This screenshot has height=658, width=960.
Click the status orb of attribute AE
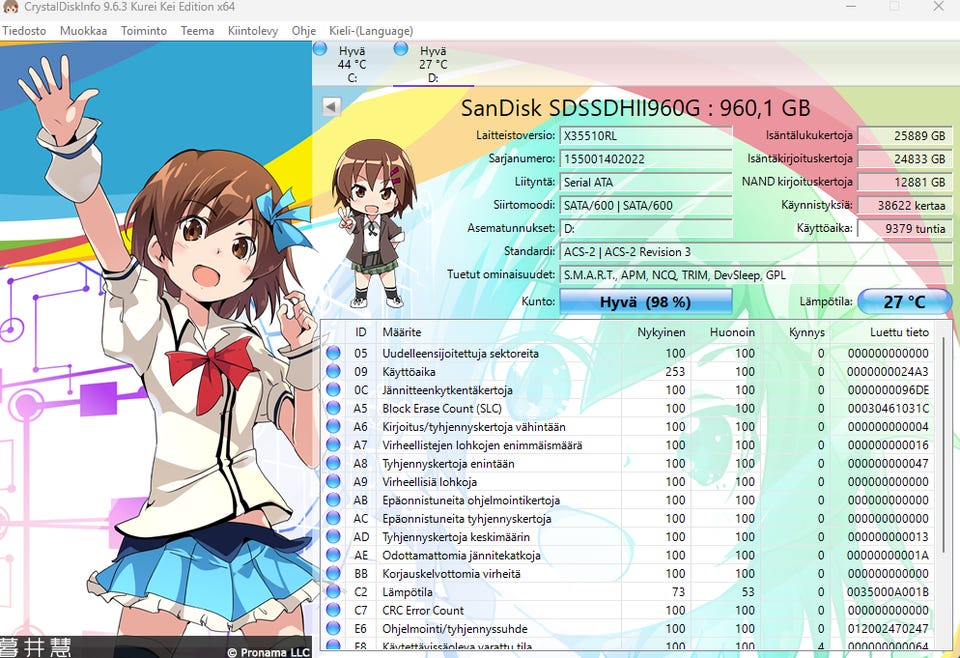coord(333,555)
